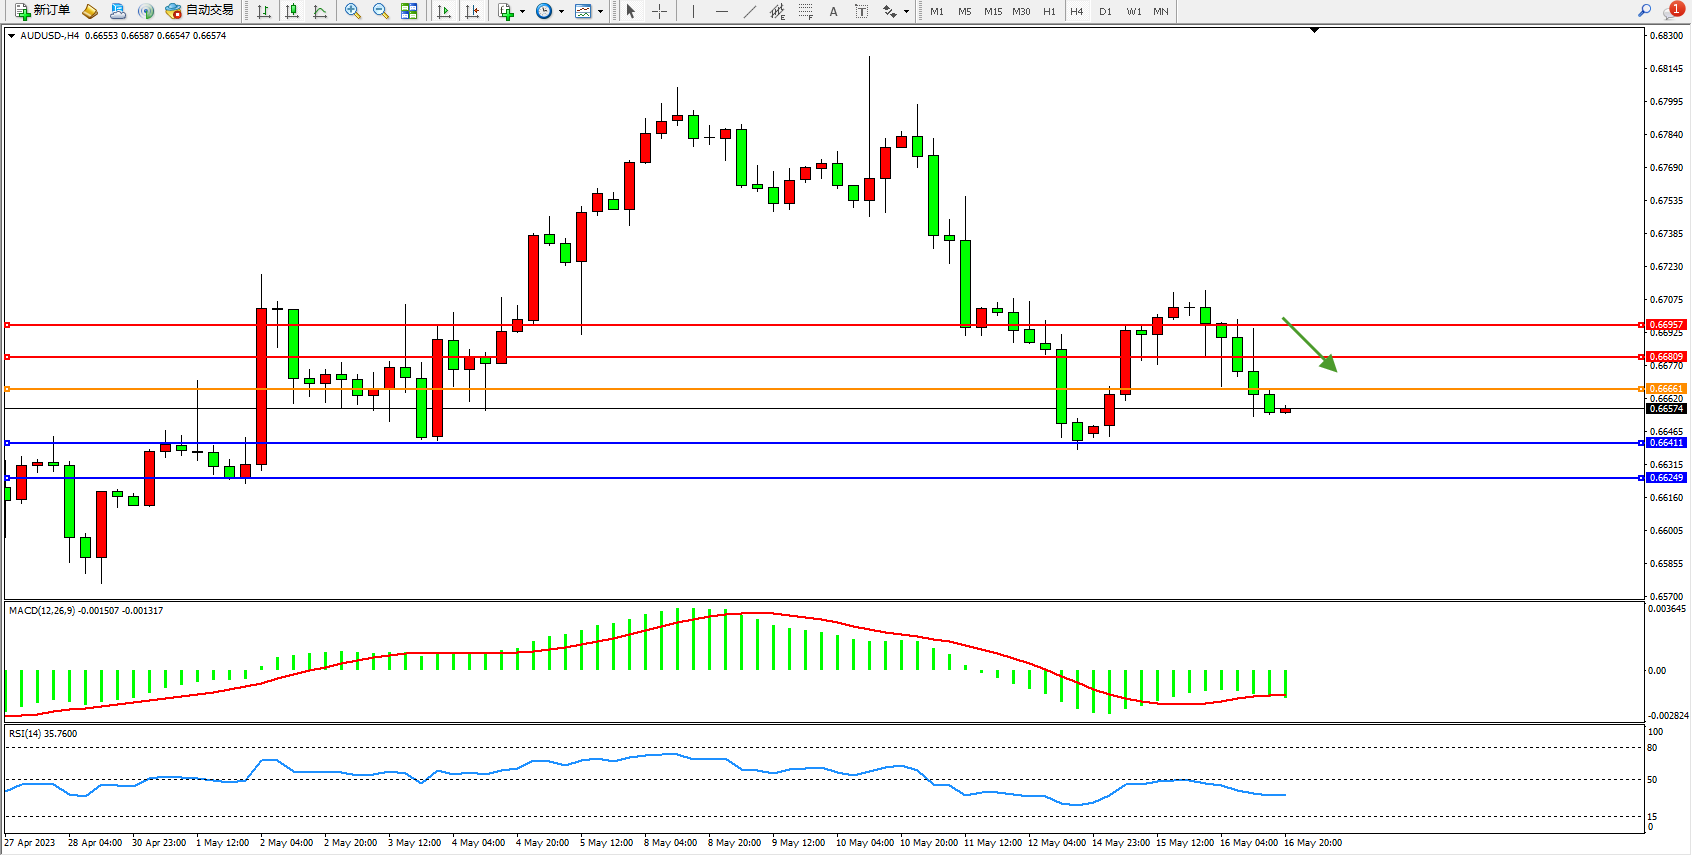Toggle AutoTrading (自动交易) on or off
Viewport: 1692px width, 856px height.
(200, 11)
